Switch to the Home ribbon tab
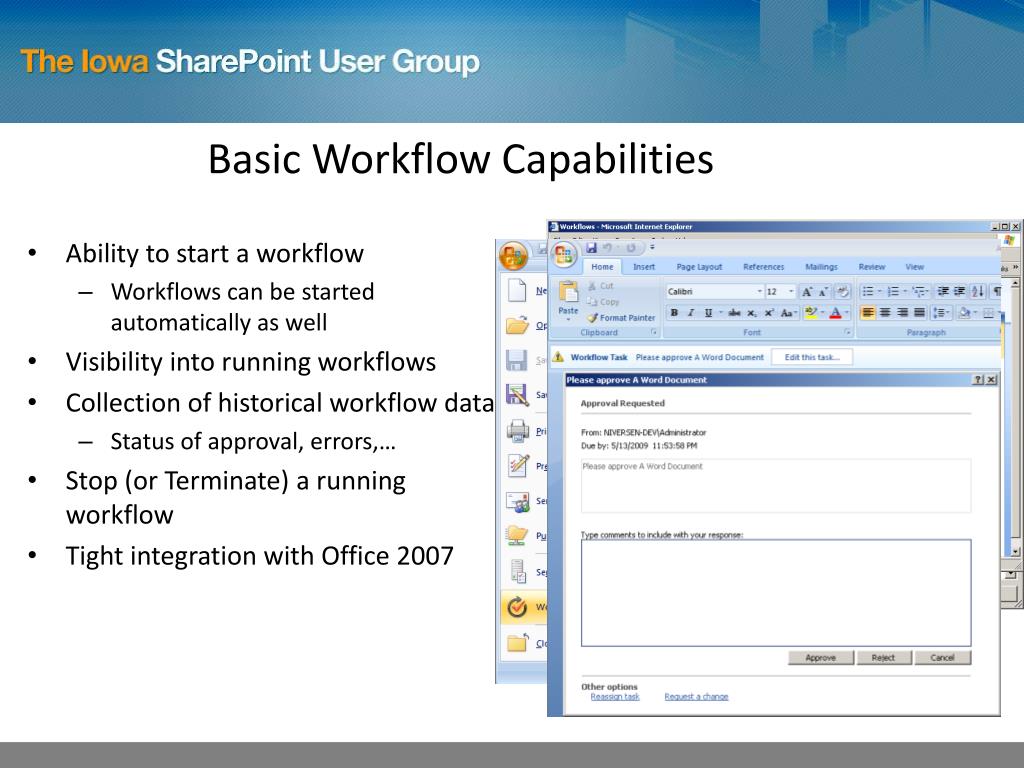Viewport: 1024px width, 768px height. coord(602,267)
